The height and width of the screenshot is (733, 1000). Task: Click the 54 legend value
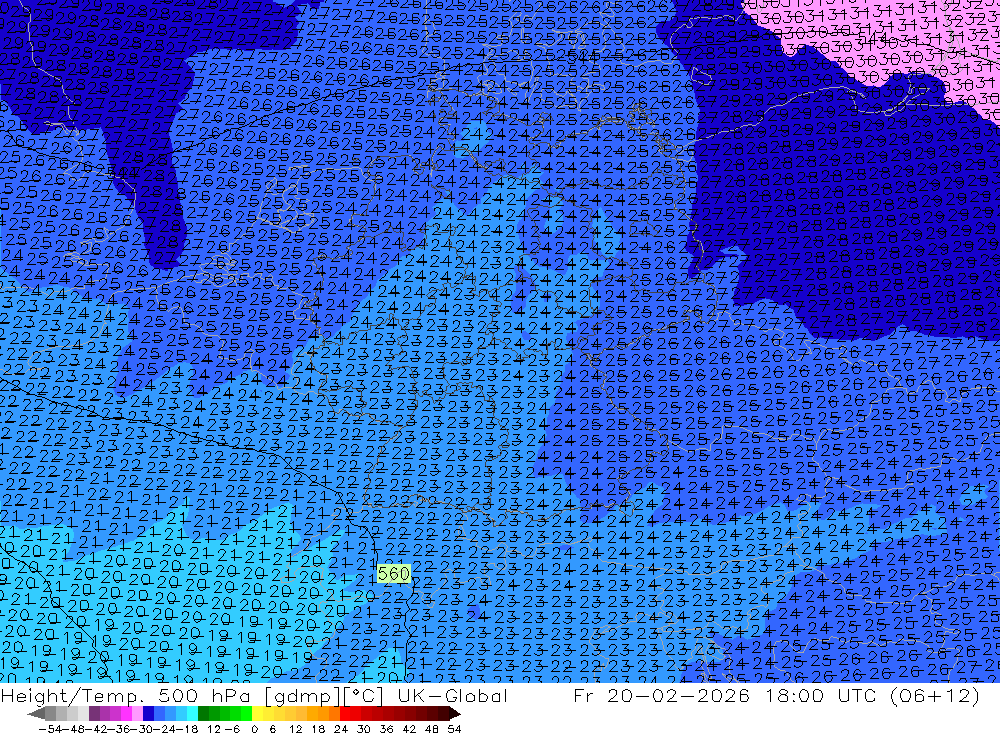point(454,729)
